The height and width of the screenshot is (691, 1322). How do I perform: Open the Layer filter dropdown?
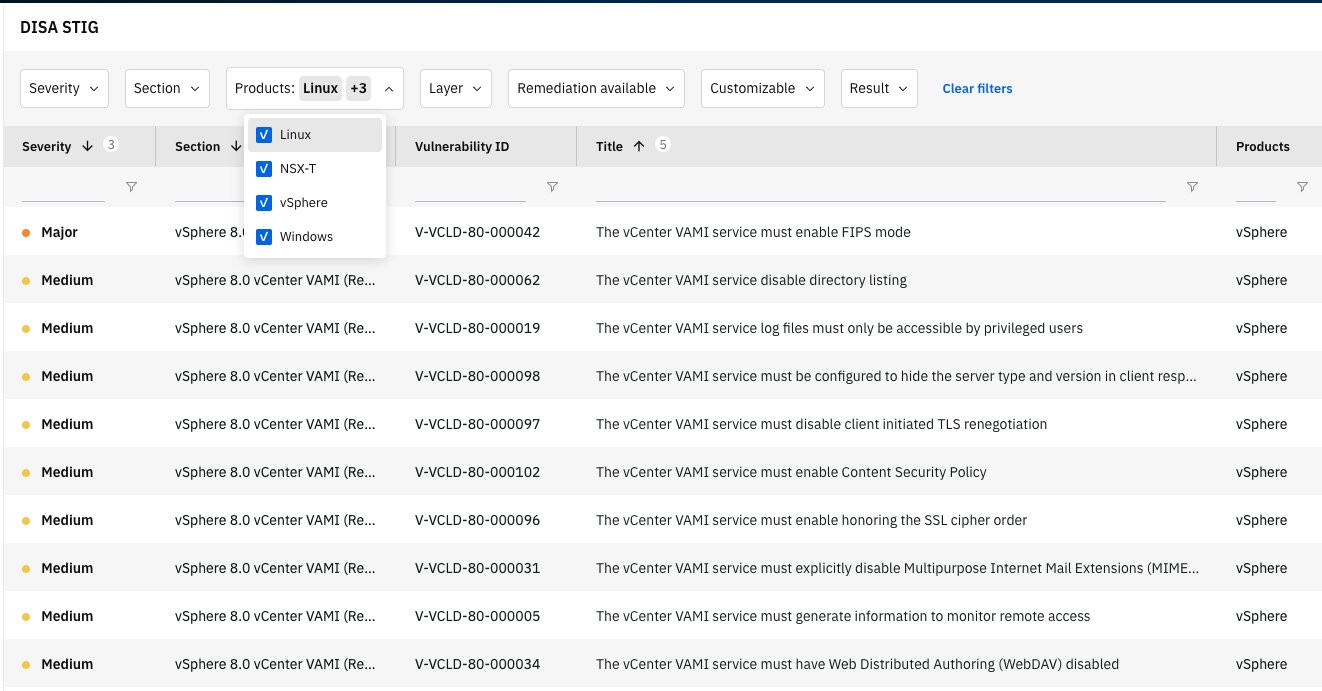[x=455, y=89]
